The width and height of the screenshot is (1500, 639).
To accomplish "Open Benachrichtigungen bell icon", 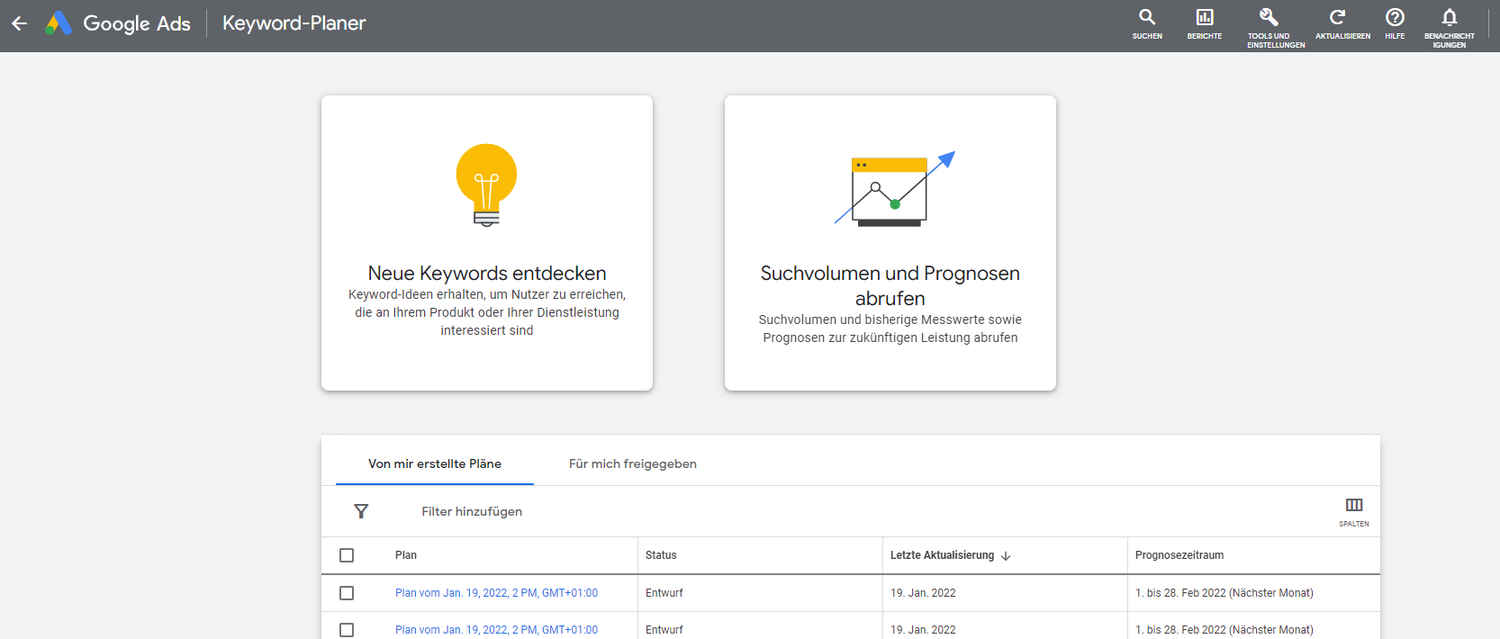I will [1449, 18].
